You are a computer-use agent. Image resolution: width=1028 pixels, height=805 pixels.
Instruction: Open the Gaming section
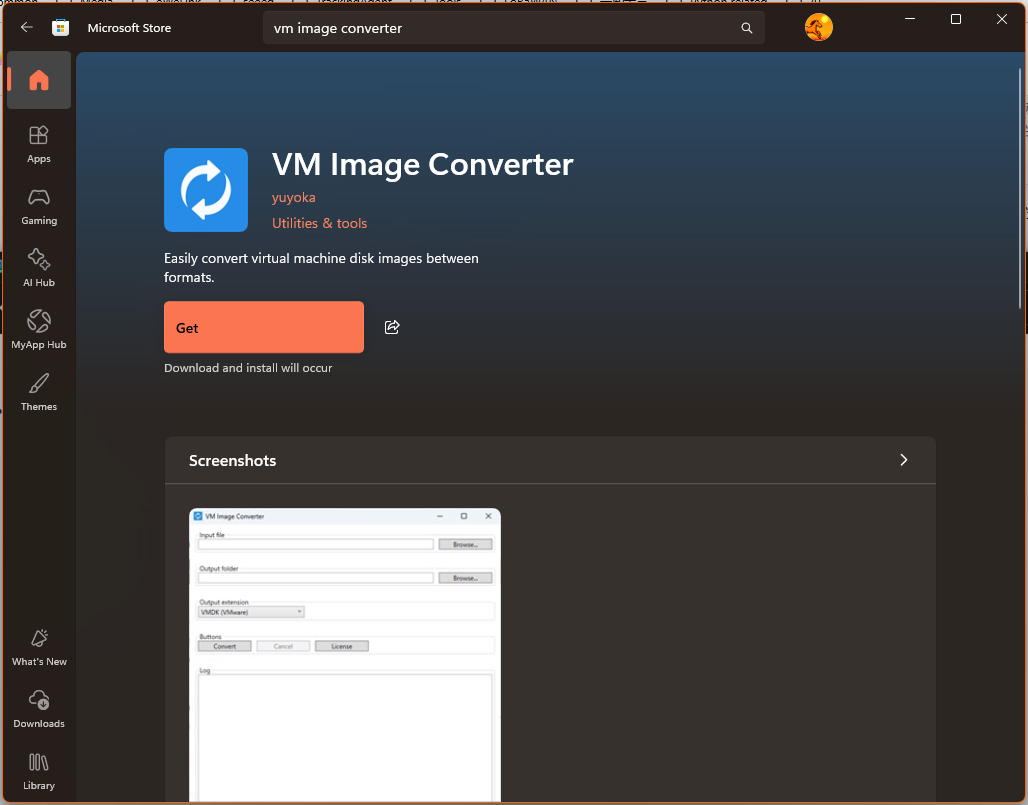click(39, 206)
